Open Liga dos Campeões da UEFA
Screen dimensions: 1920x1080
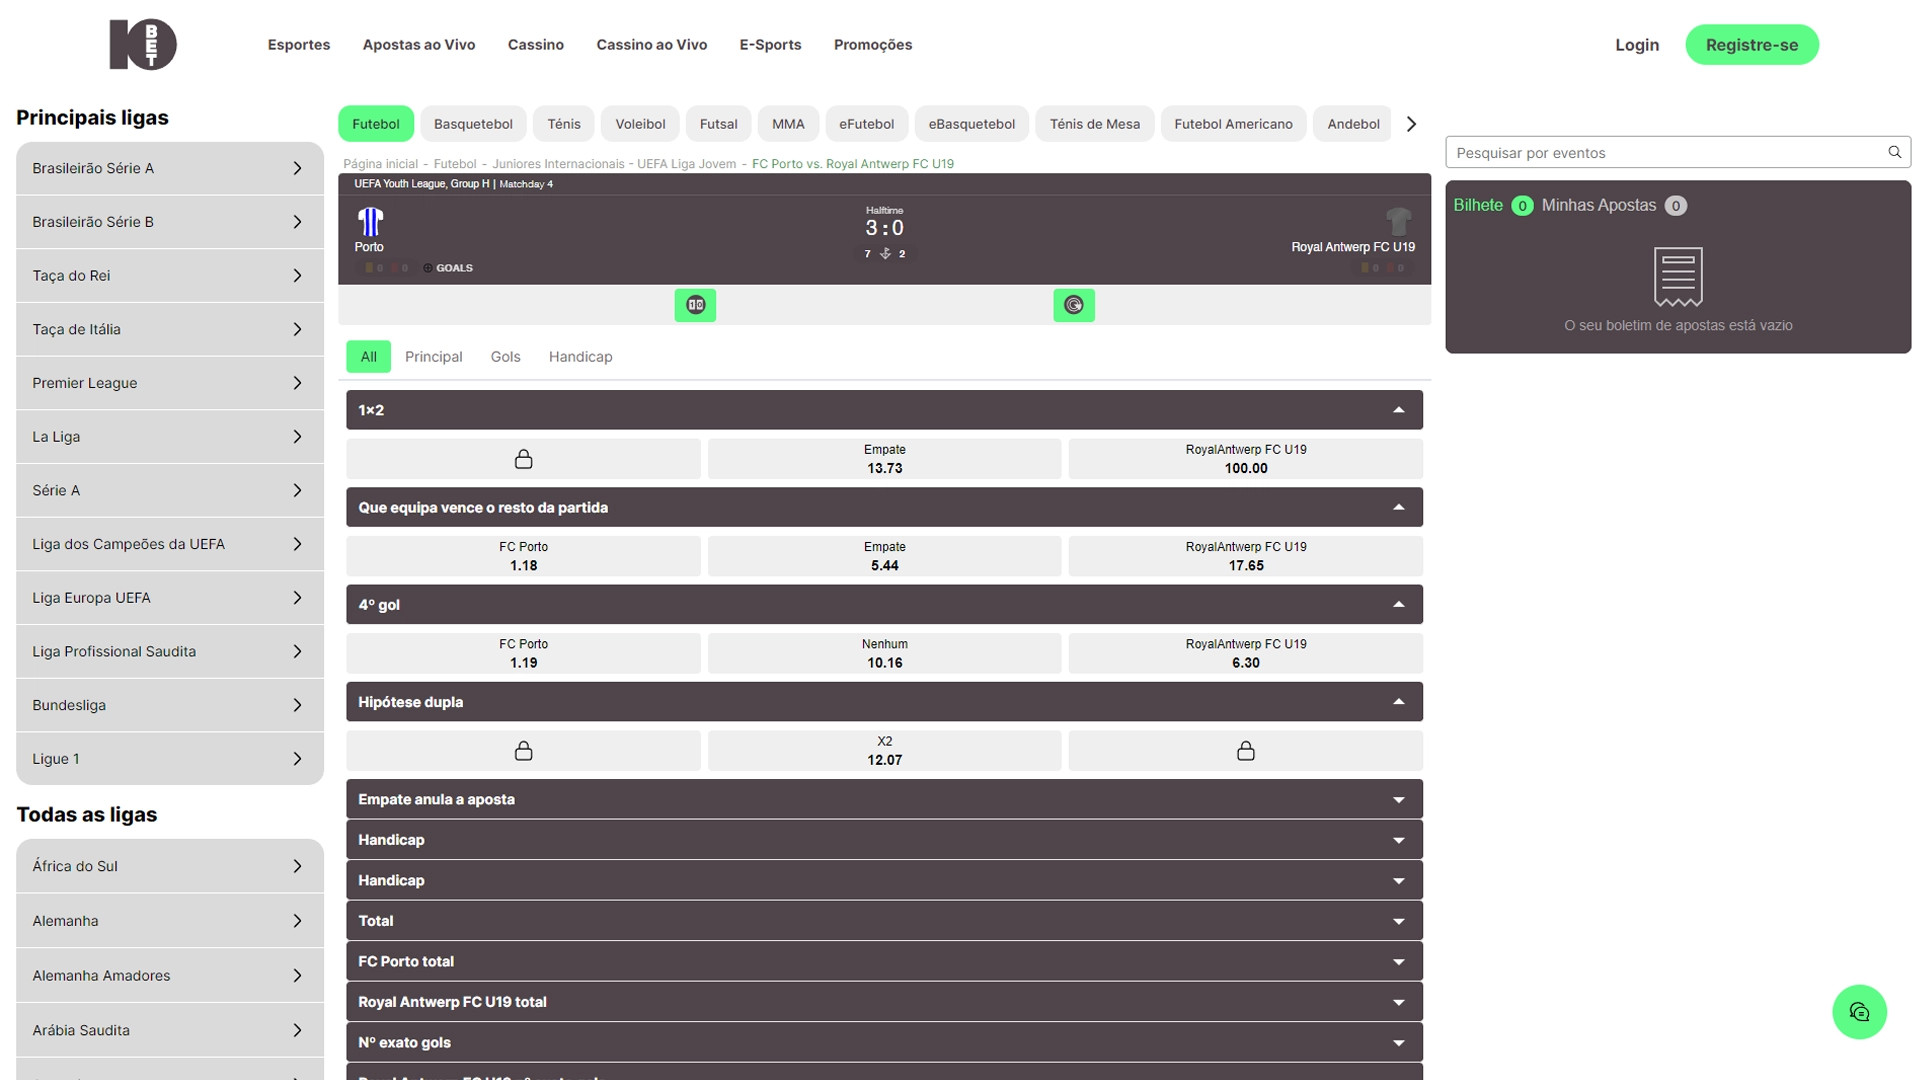click(170, 544)
